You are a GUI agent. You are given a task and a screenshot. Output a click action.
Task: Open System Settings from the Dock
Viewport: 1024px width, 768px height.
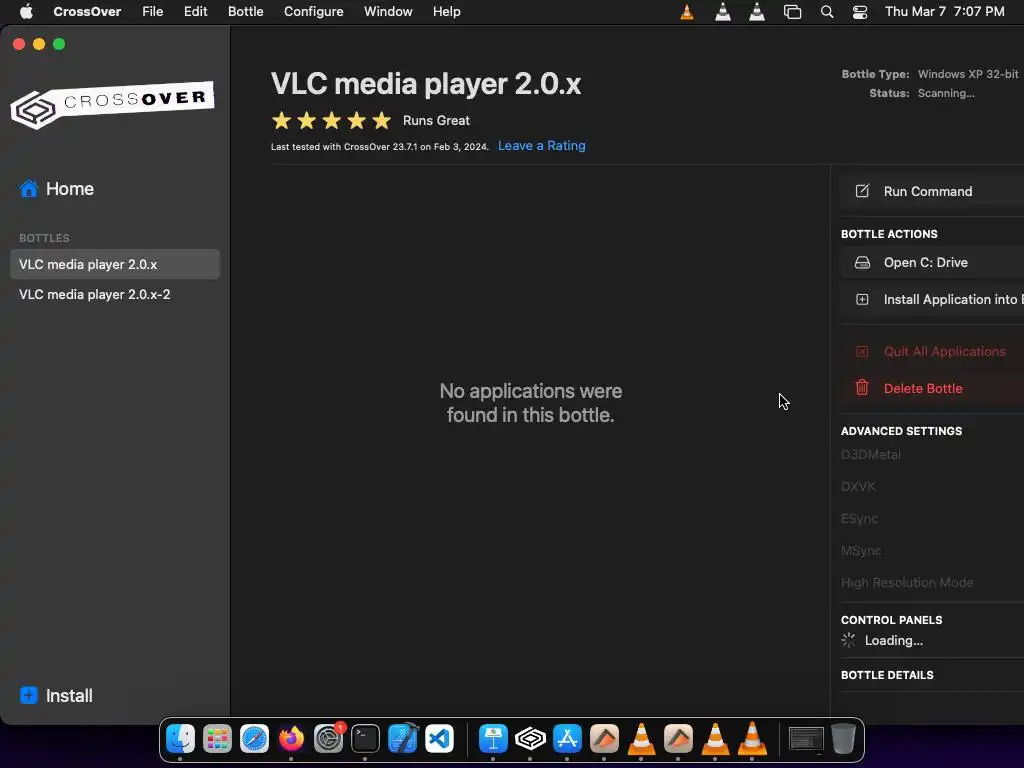point(328,739)
